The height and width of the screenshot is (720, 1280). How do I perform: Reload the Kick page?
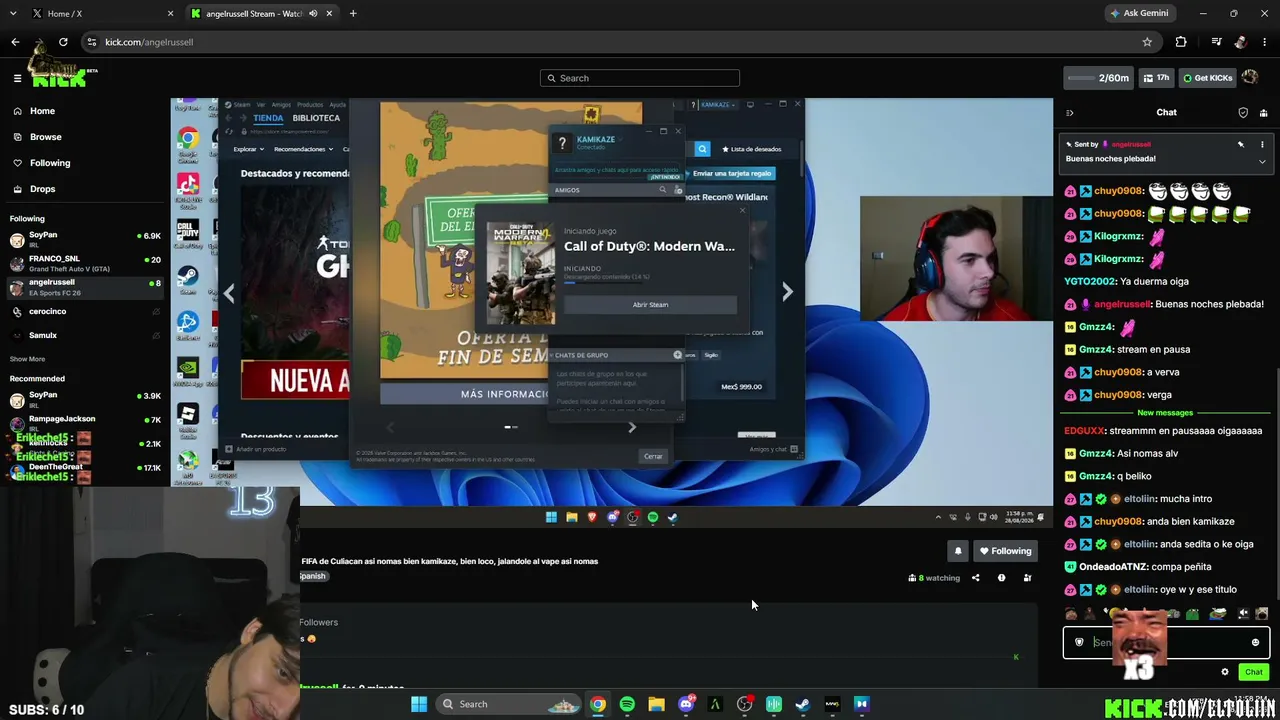pos(63,42)
